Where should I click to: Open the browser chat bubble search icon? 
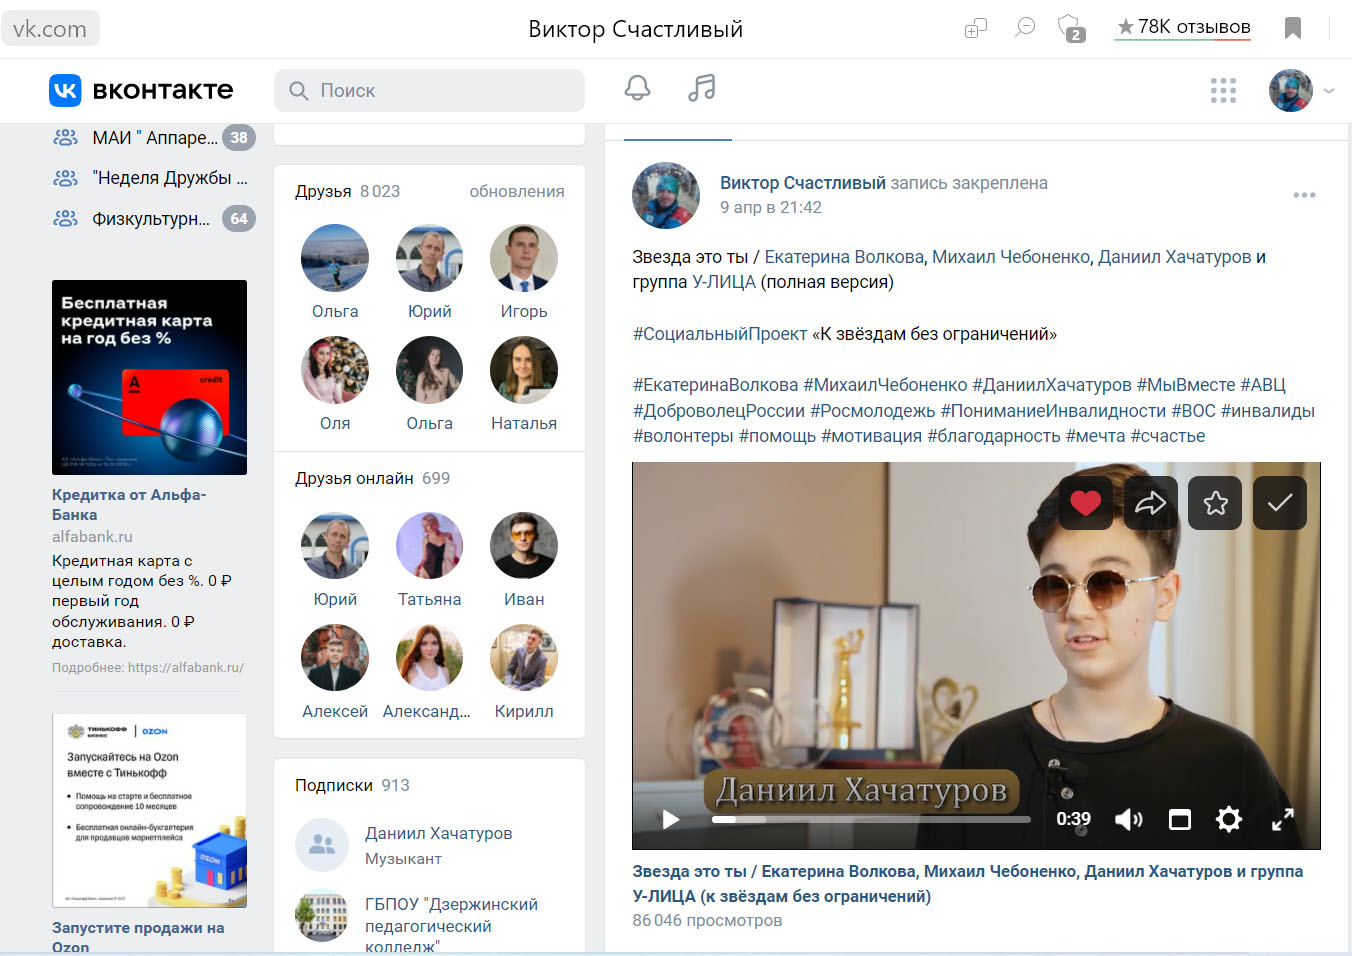click(x=1025, y=28)
